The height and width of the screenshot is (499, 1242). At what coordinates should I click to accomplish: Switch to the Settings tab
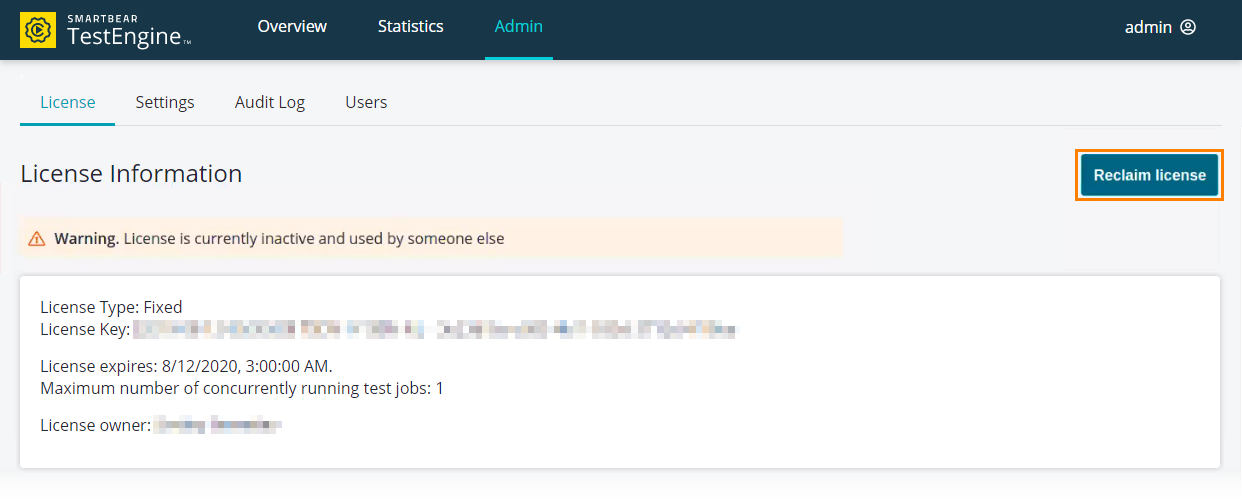point(165,102)
